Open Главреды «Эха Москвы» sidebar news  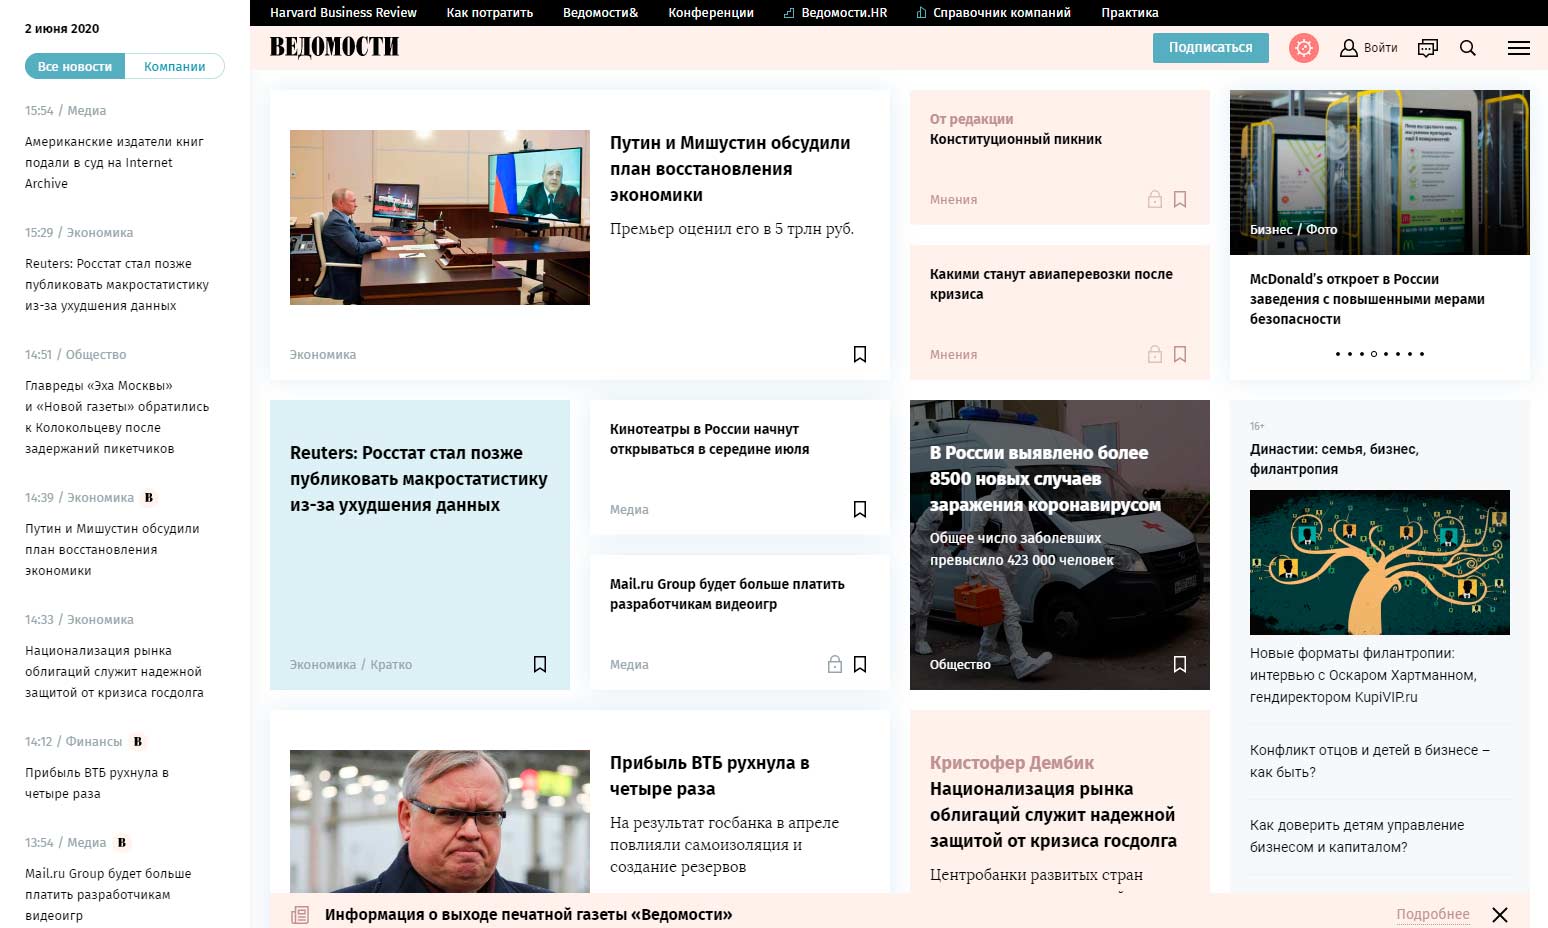pyautogui.click(x=117, y=417)
